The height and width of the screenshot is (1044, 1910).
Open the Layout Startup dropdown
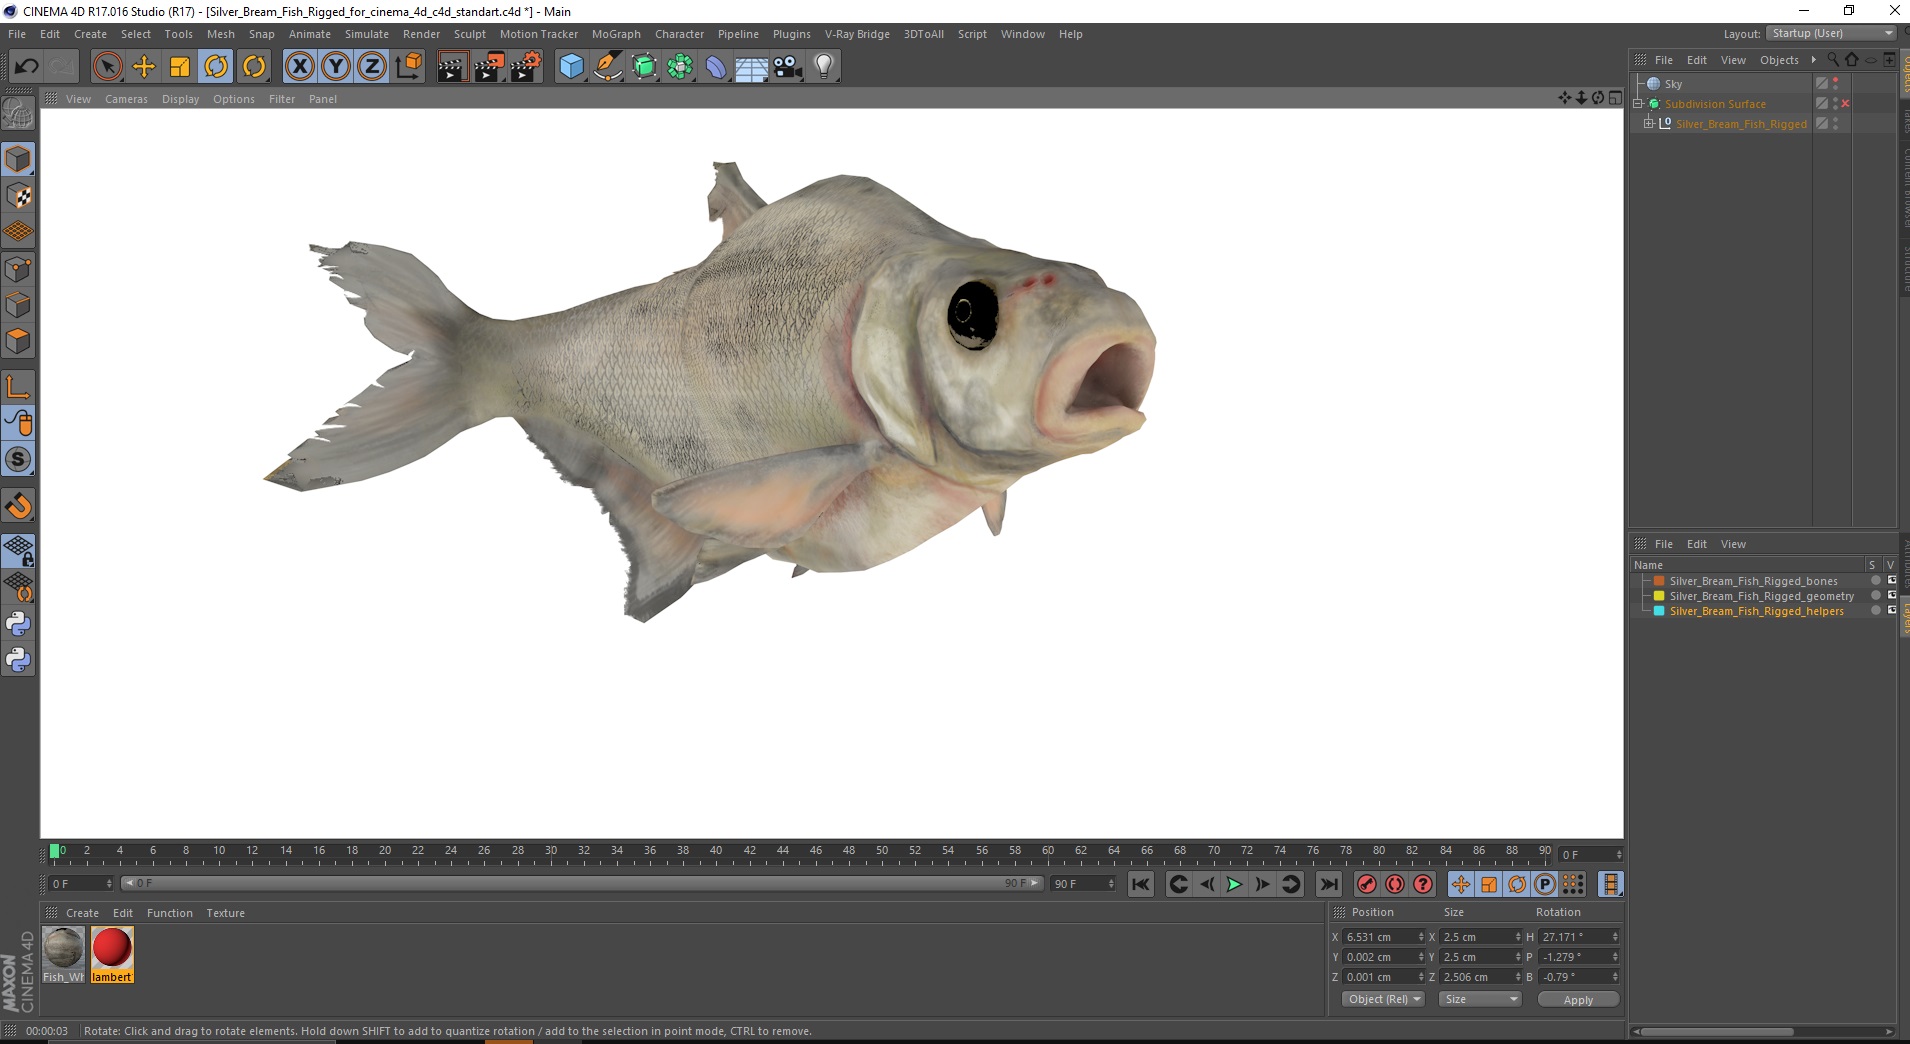click(1831, 33)
